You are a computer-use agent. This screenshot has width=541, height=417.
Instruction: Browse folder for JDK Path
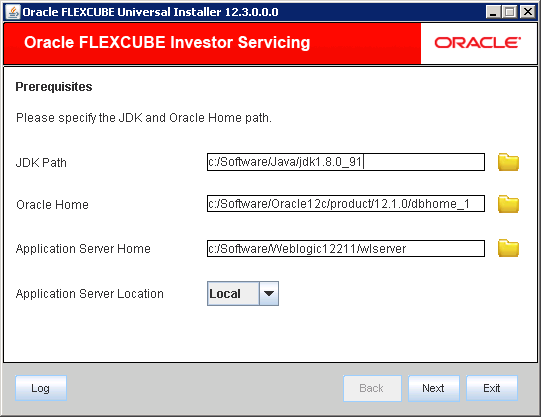click(x=508, y=162)
